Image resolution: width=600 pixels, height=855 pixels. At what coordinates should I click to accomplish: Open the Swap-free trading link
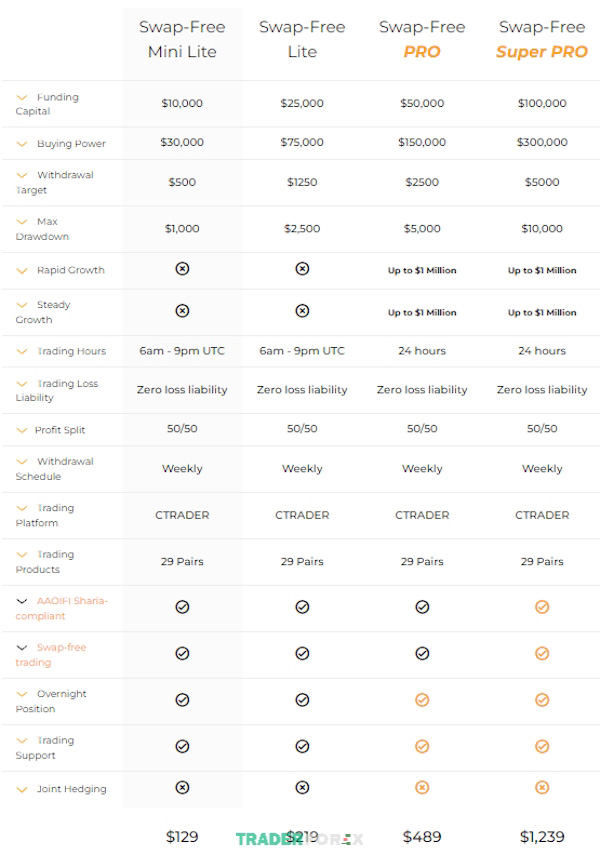coord(51,654)
